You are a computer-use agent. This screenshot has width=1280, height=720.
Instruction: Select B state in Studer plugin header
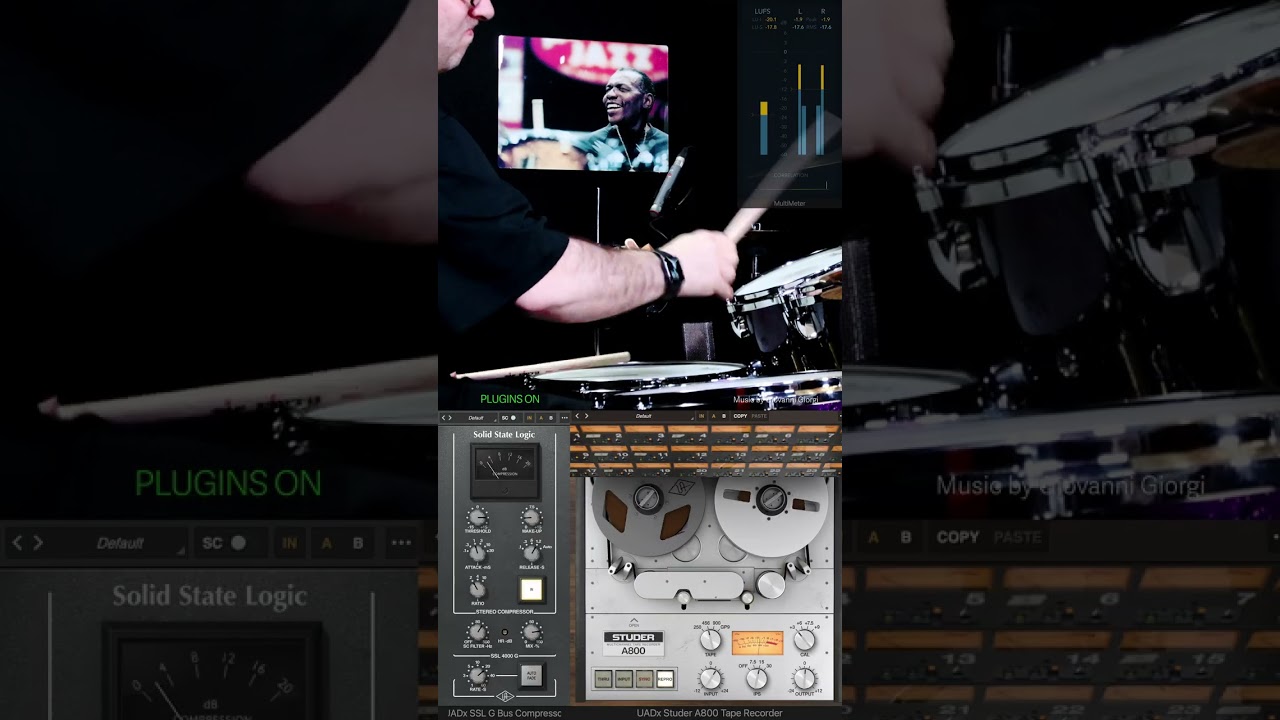tap(724, 416)
